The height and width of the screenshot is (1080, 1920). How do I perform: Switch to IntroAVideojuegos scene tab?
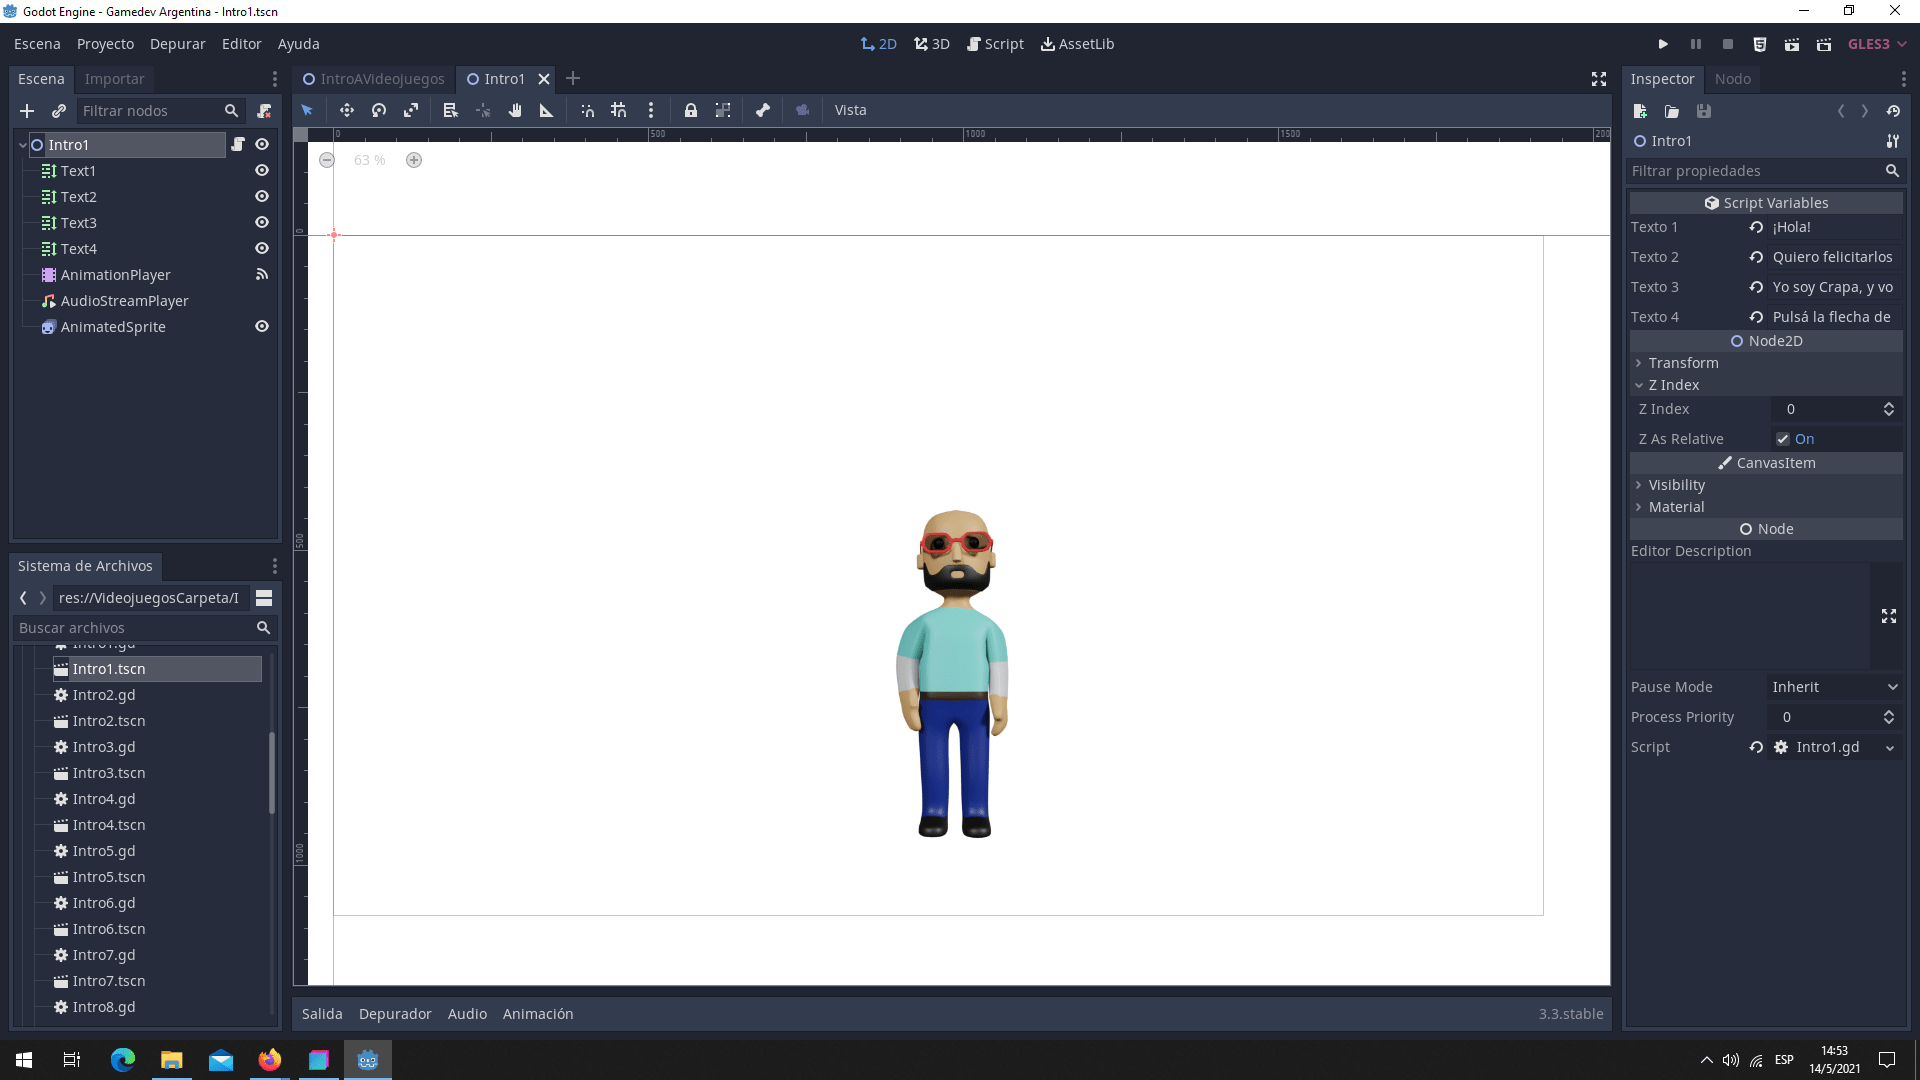374,79
